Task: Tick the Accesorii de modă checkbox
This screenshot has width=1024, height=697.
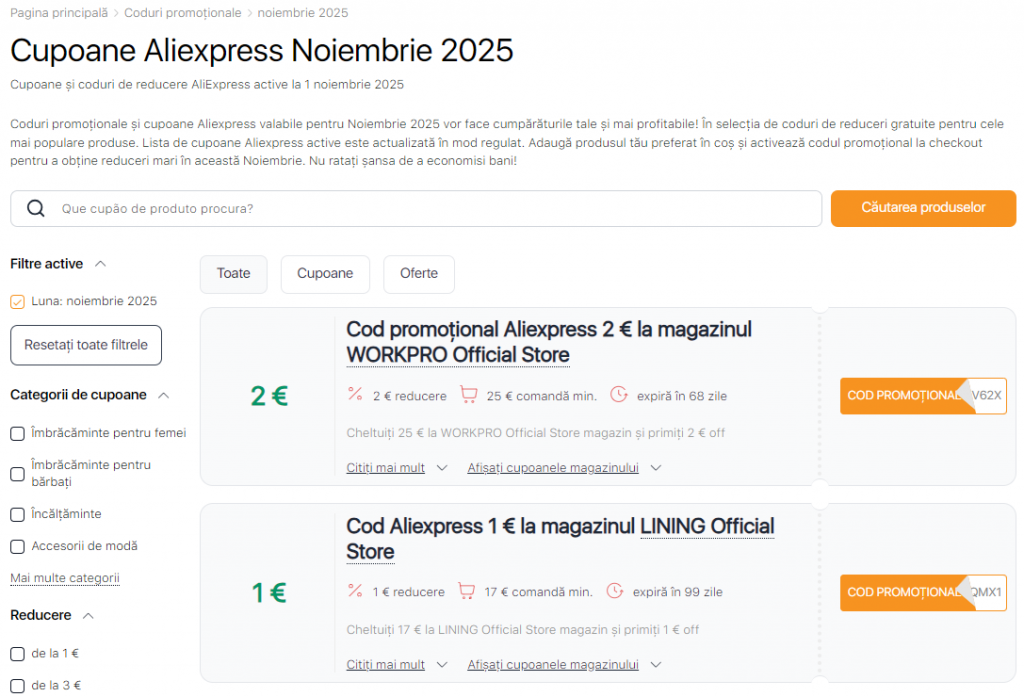Action: [x=17, y=546]
